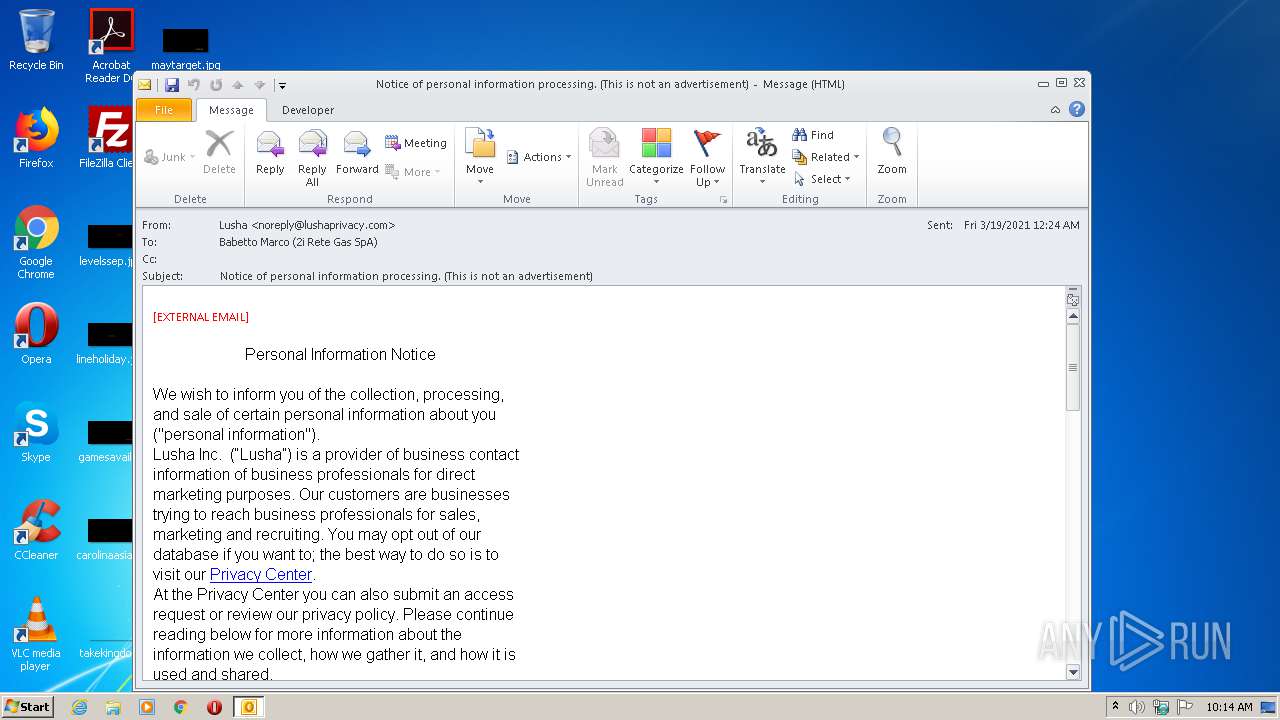
Task: Expand the Related dropdown
Action: (x=826, y=157)
